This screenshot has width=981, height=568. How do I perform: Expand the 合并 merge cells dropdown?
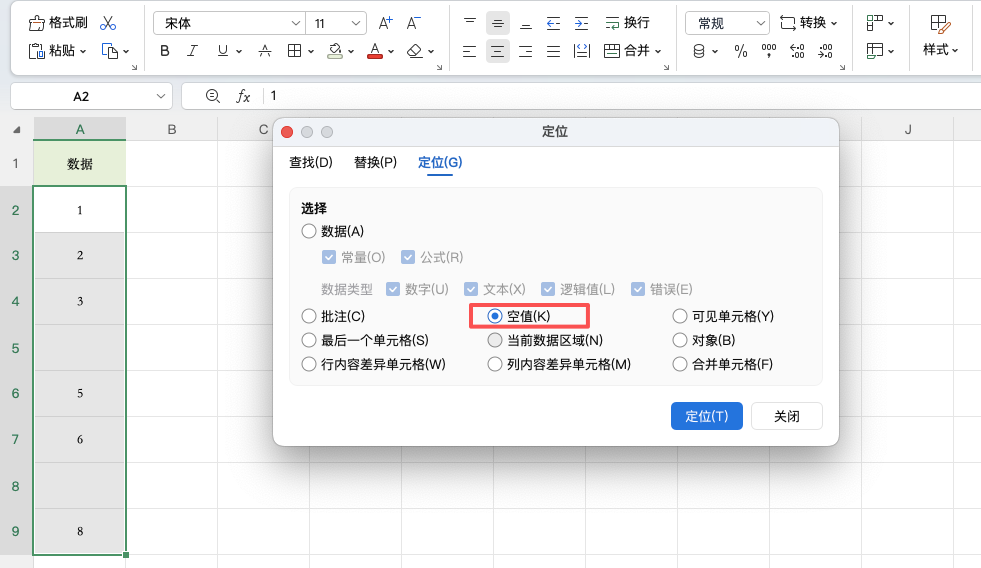pyautogui.click(x=658, y=51)
